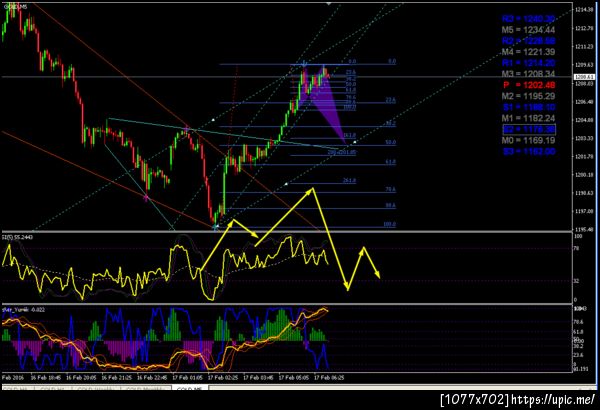Viewport: 600px width, 410px height.
Task: Click the 17 Feb 01:05 time axis label
Action: pos(188,377)
